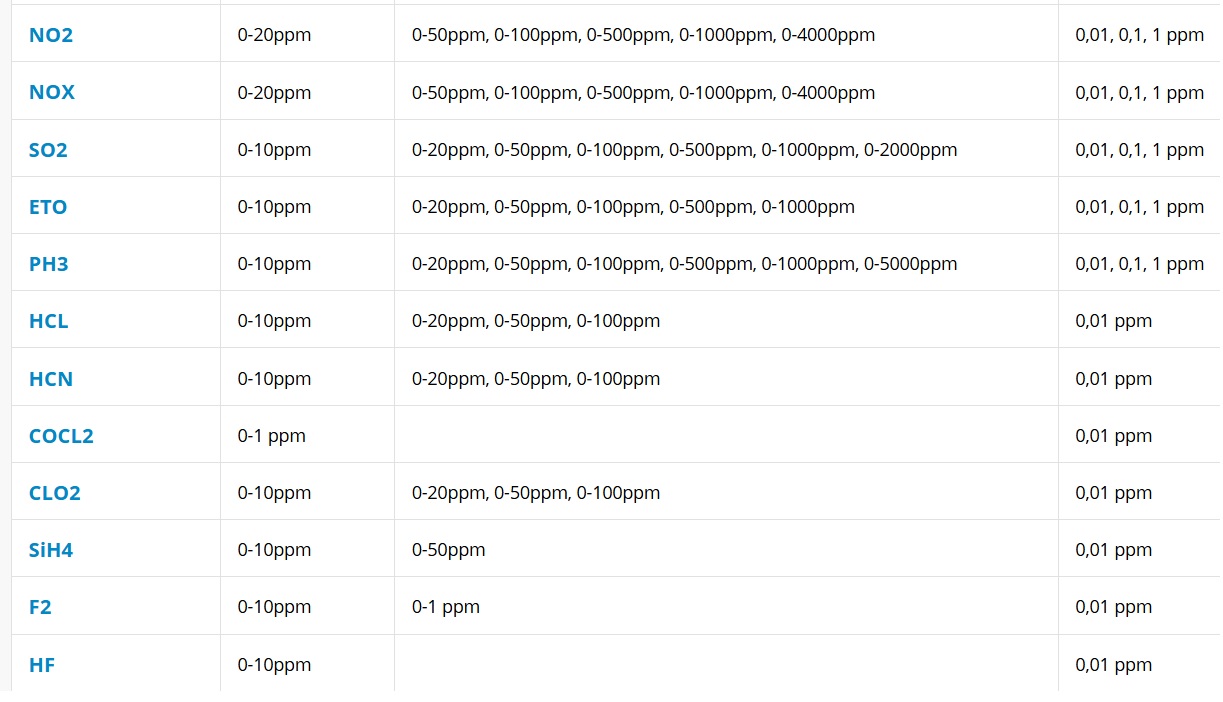Open the SiH4 gas link
Viewport: 1223px width, 702px height.
tap(51, 550)
